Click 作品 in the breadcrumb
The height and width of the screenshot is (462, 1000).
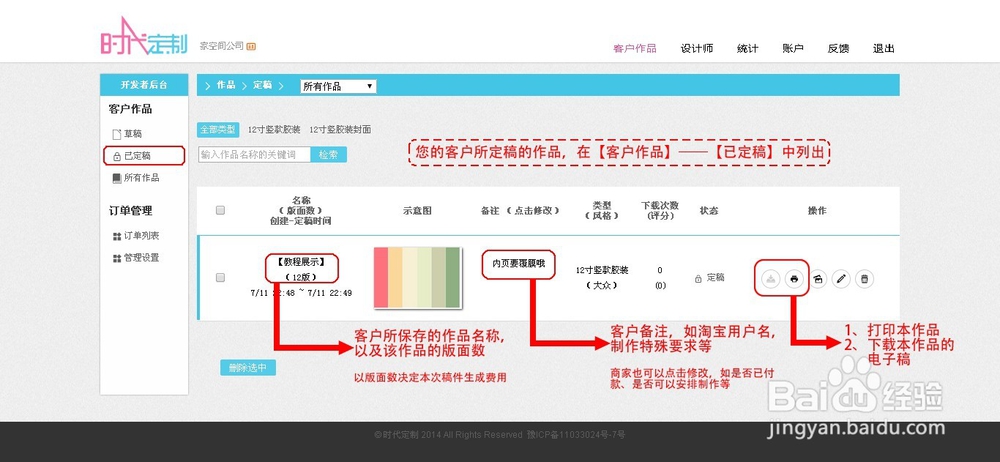[225, 85]
